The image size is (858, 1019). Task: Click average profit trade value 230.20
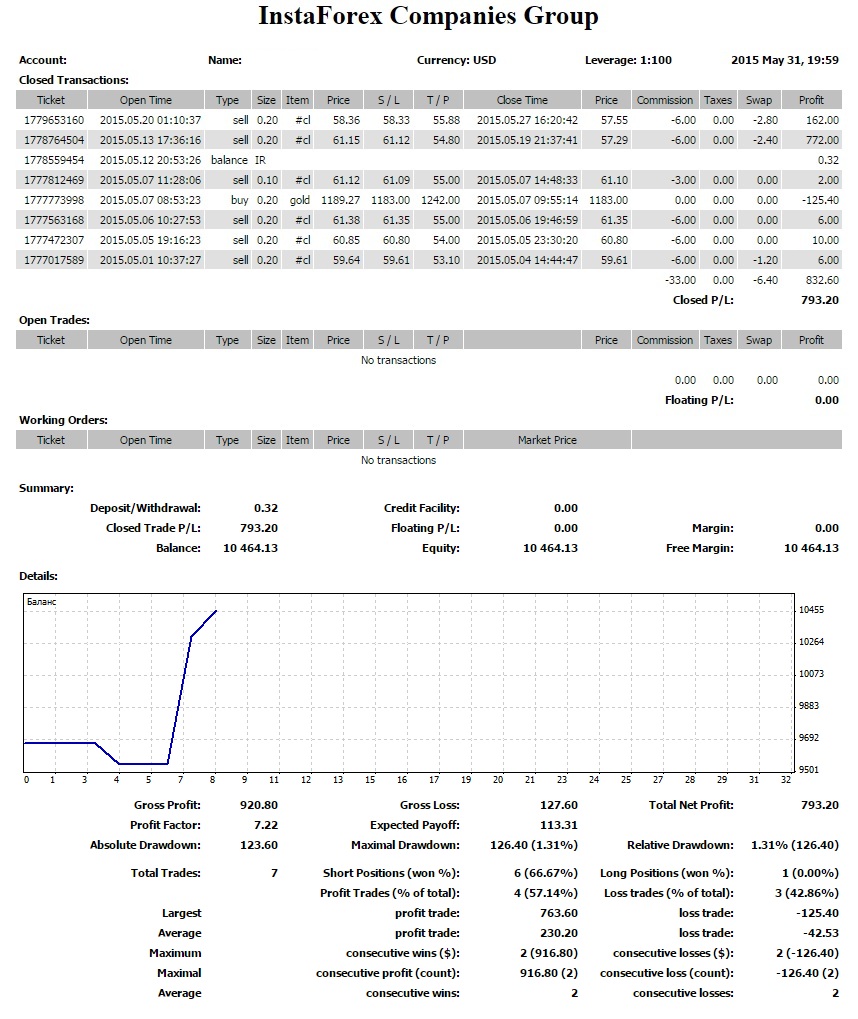click(558, 934)
